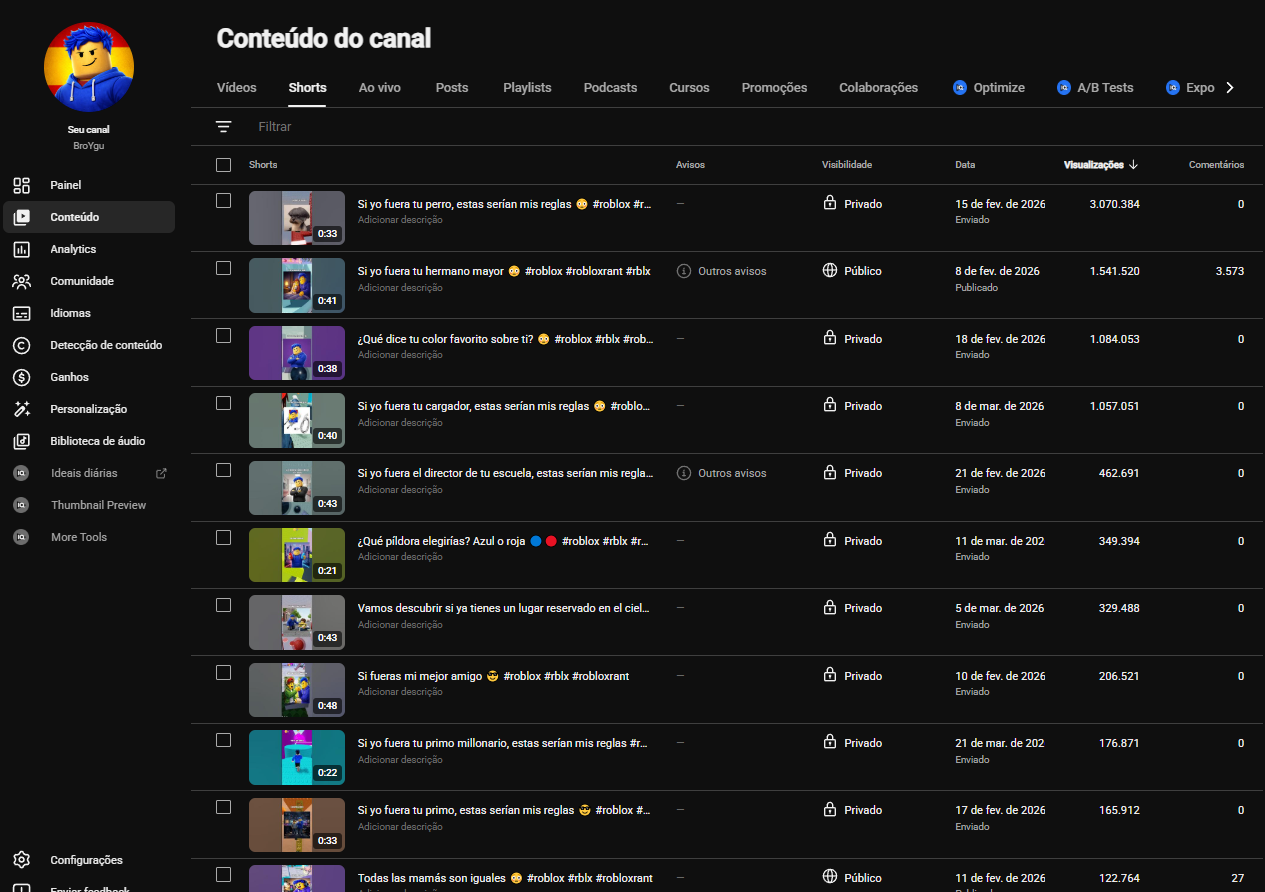1265x892 pixels.
Task: Click the Comentários column header
Action: [x=1216, y=165]
